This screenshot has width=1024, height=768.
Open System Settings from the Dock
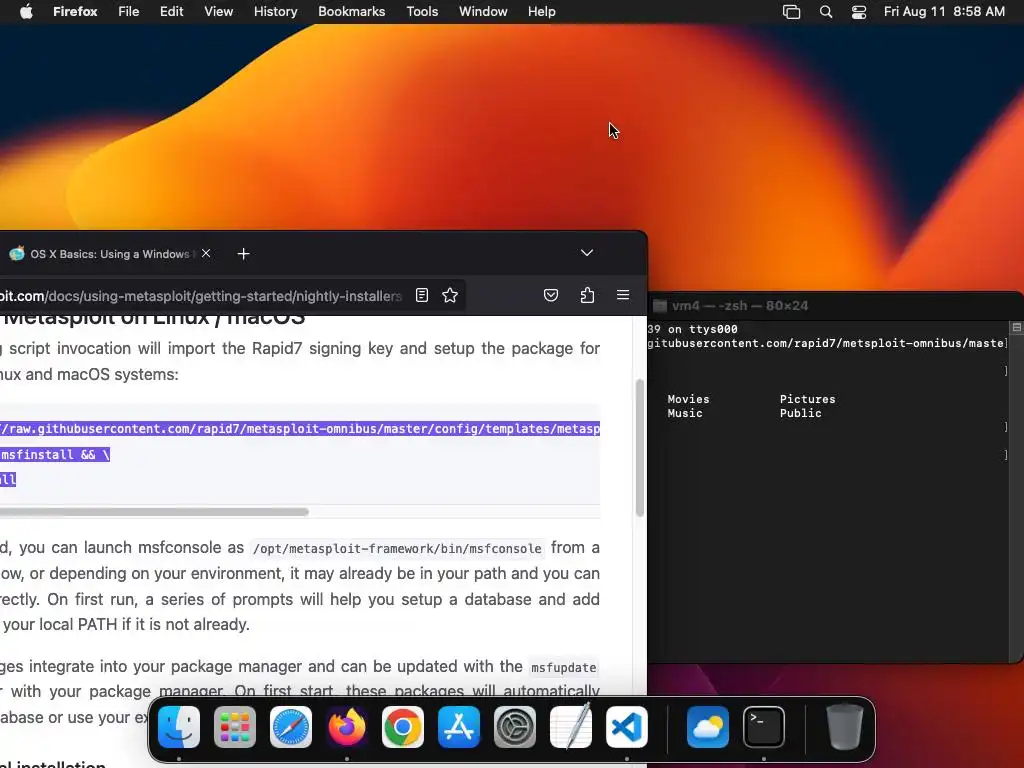click(x=515, y=727)
